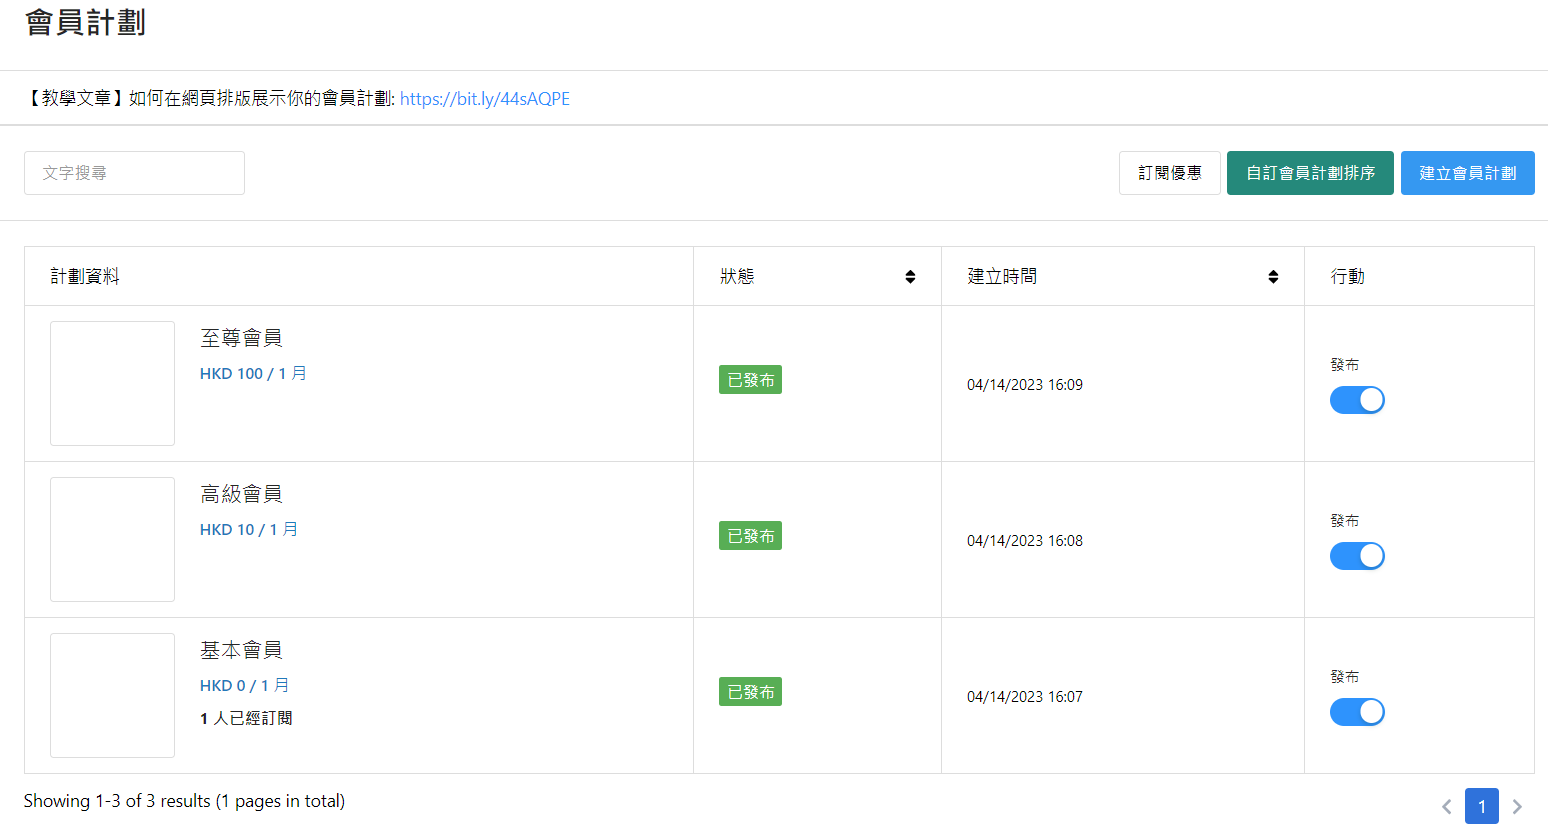The width and height of the screenshot is (1548, 825).
Task: Open the 至尊會員 plan title
Action: (241, 338)
